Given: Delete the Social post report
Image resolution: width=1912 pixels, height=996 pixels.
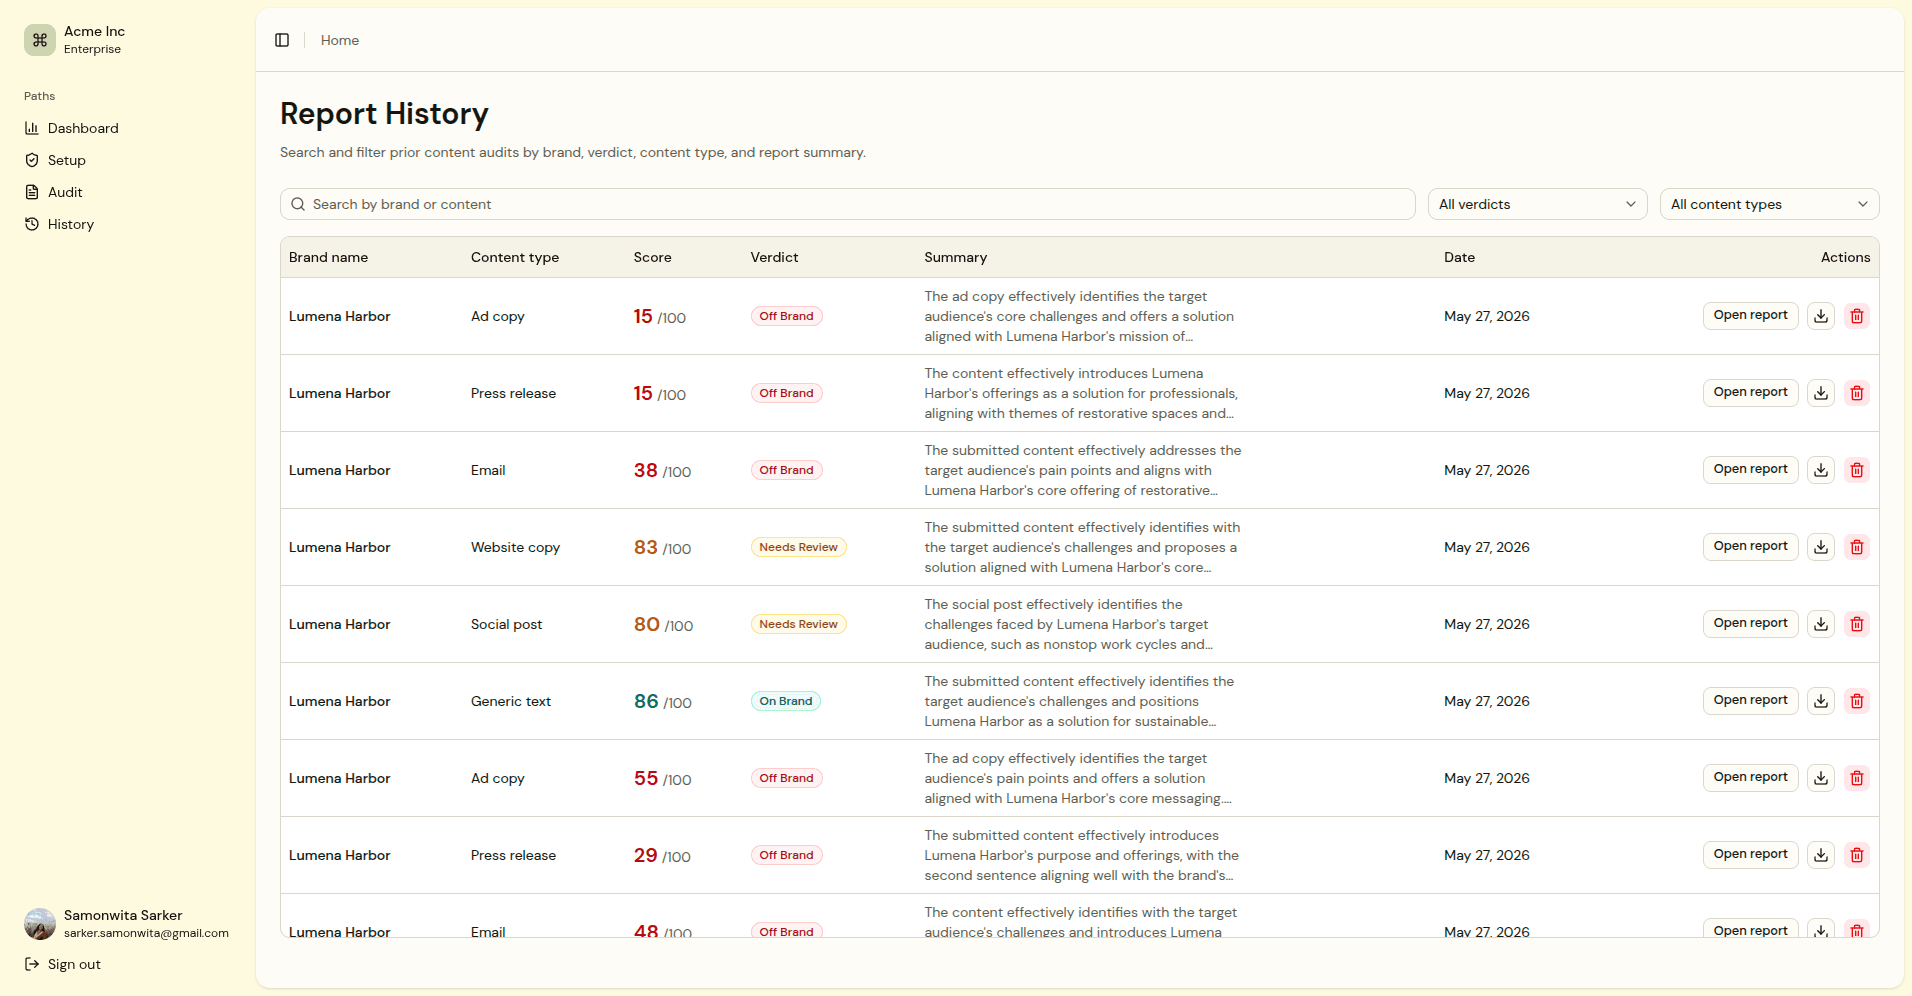Looking at the screenshot, I should pyautogui.click(x=1857, y=624).
